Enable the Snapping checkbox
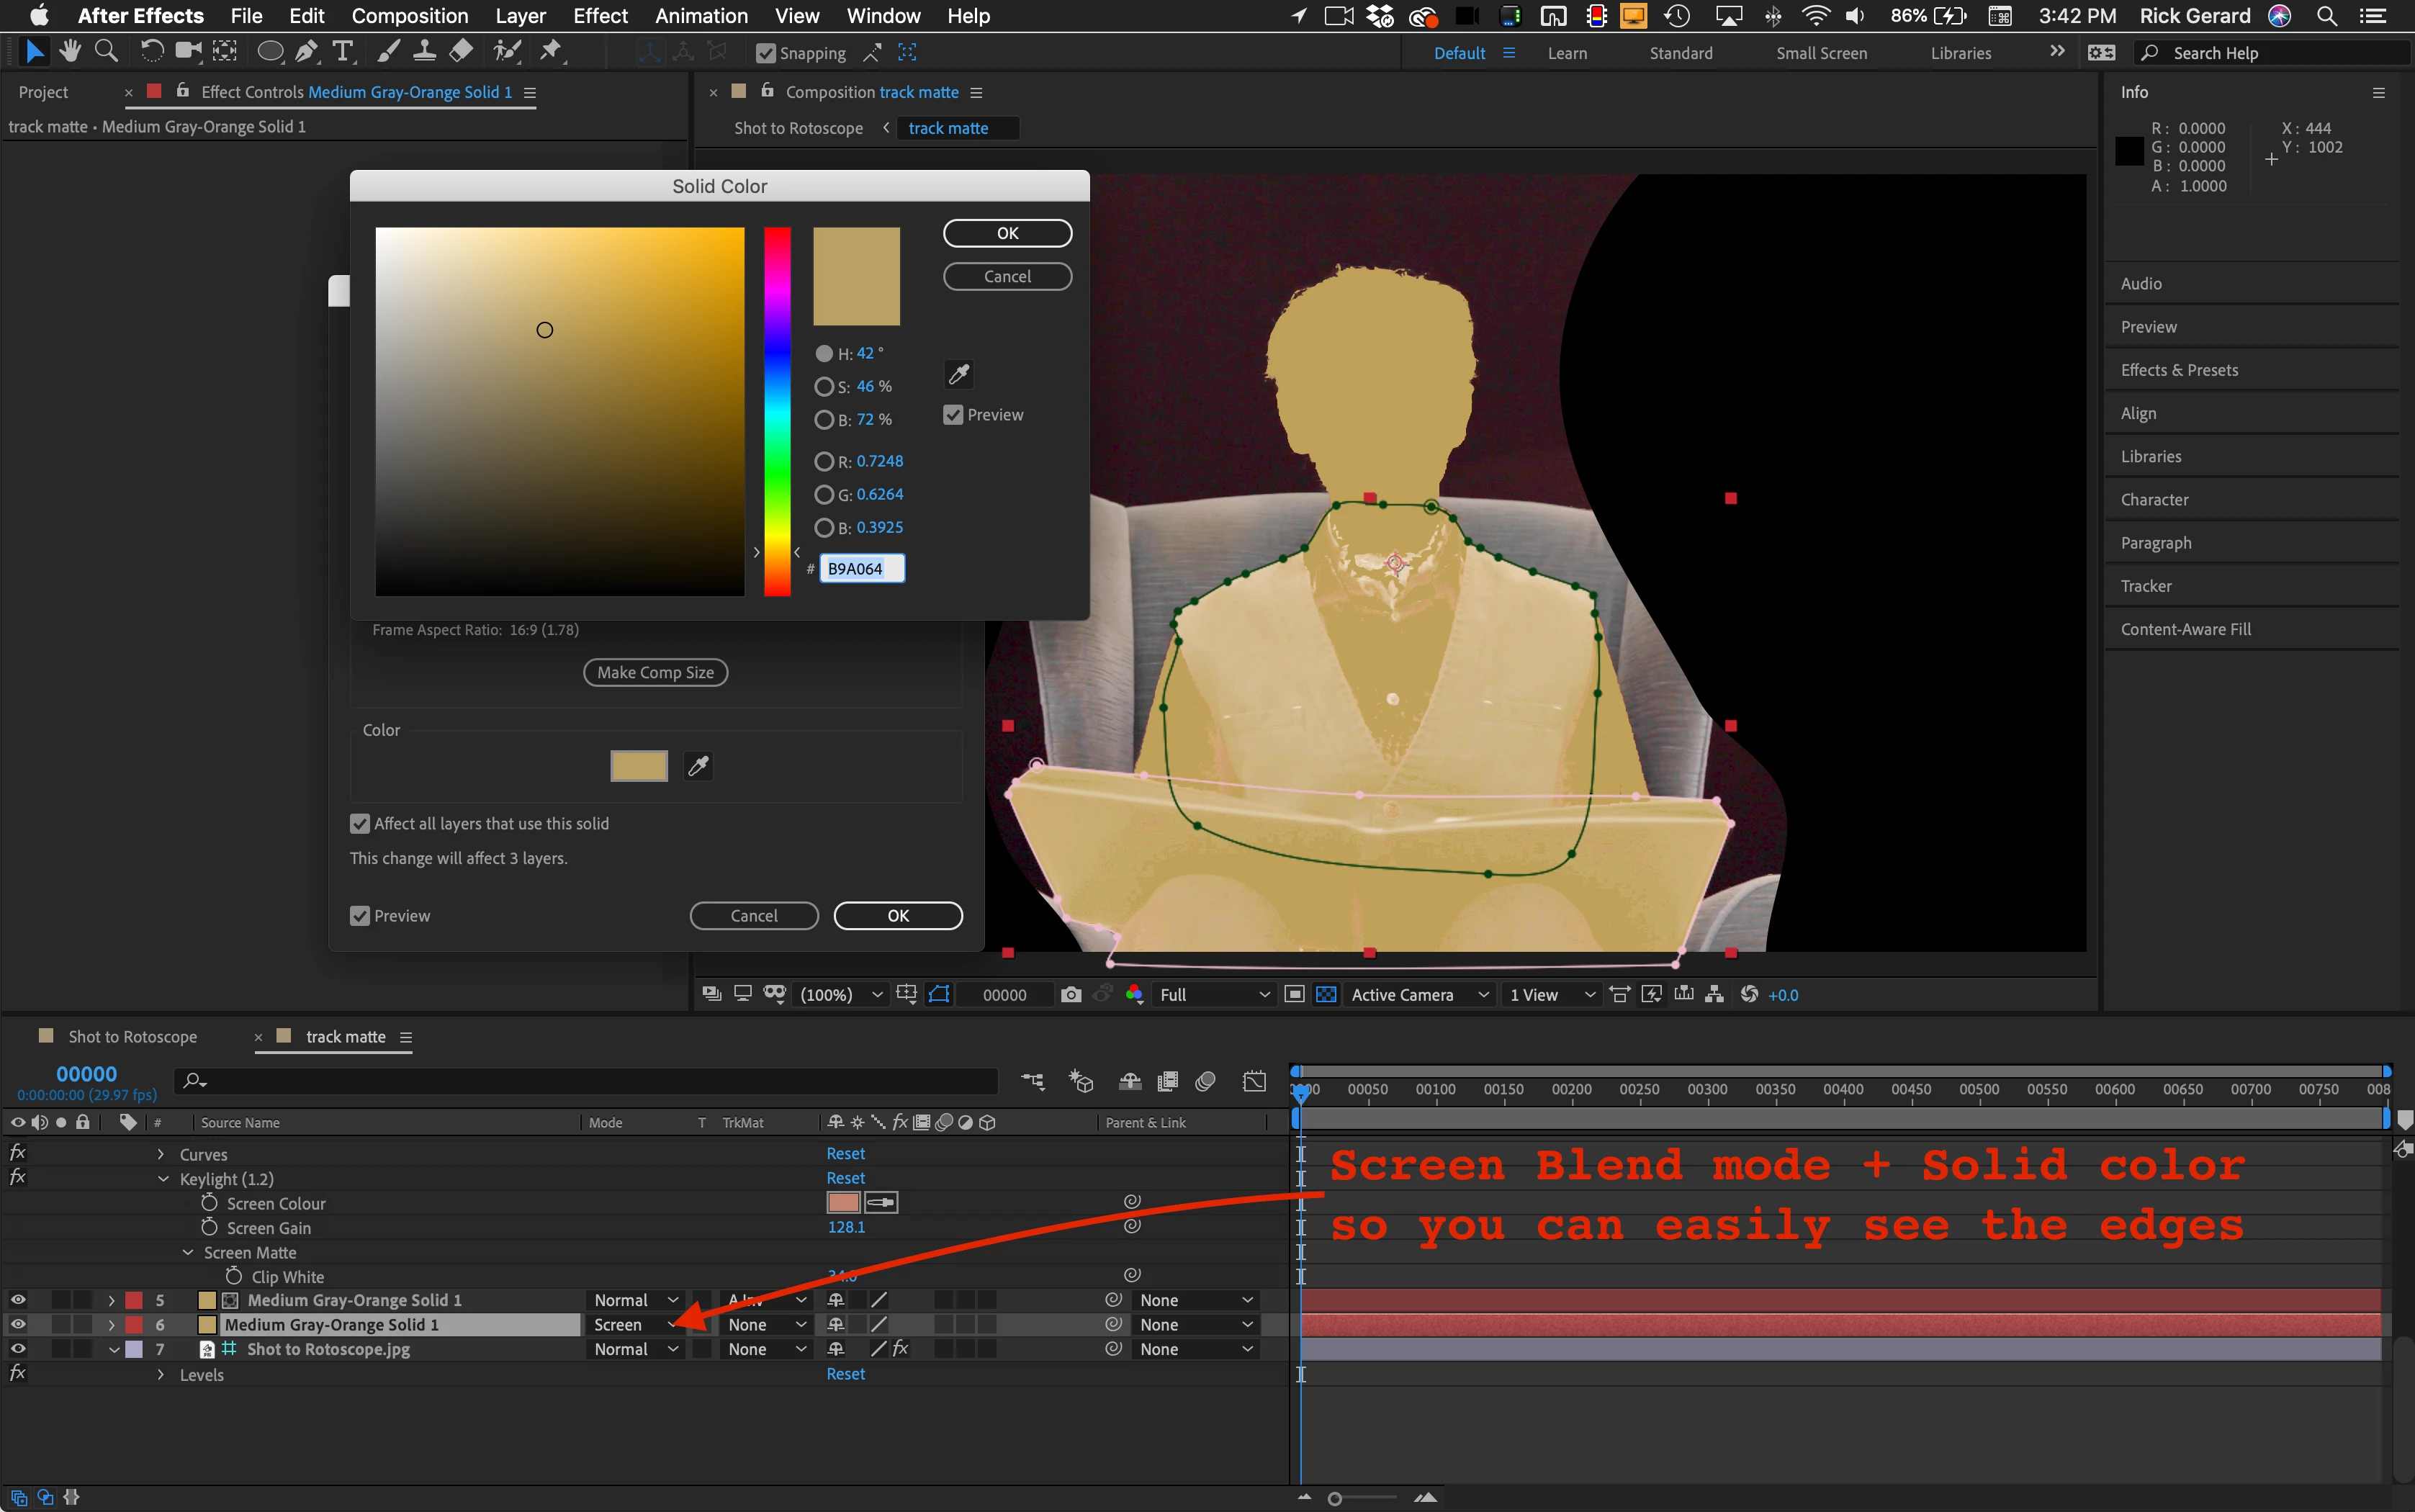2415x1512 pixels. tap(766, 53)
